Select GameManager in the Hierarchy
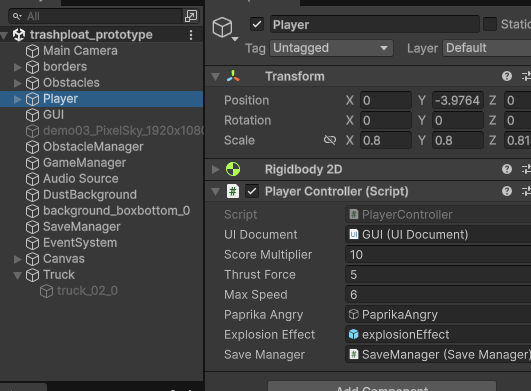The image size is (531, 391). click(102, 163)
